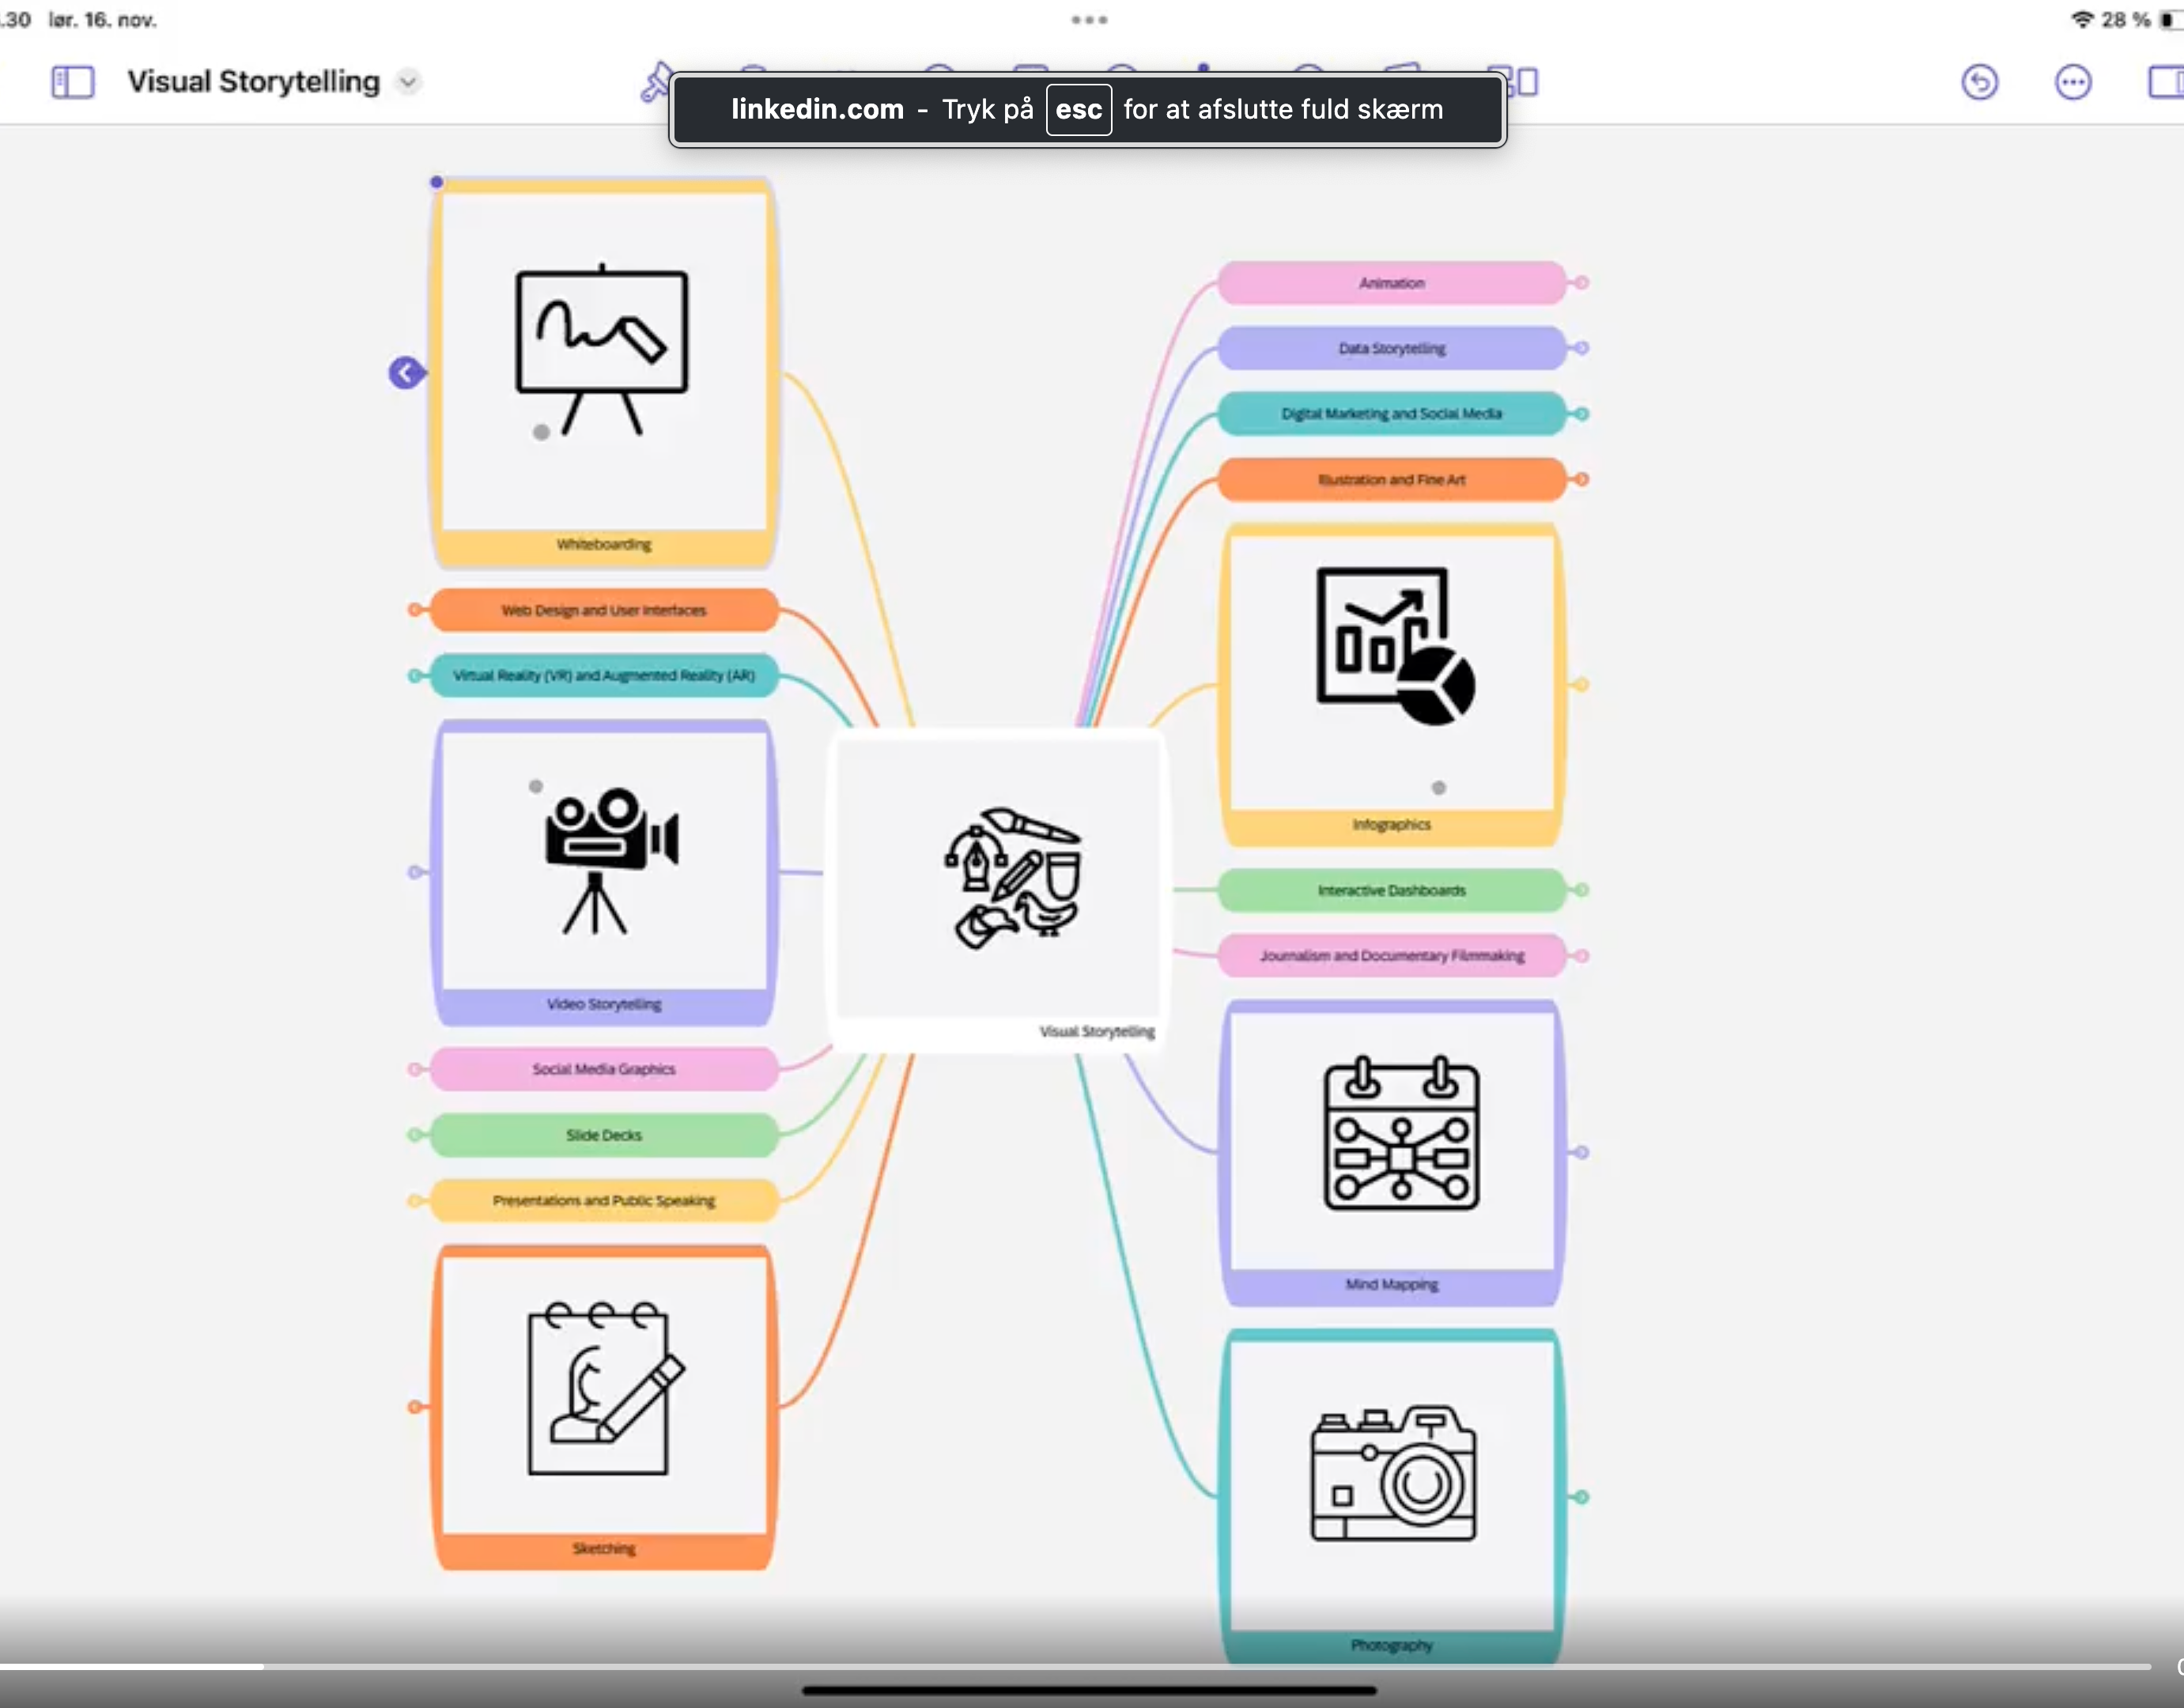This screenshot has height=1708, width=2184.
Task: Open the right inspector panel icon
Action: pos(2166,82)
